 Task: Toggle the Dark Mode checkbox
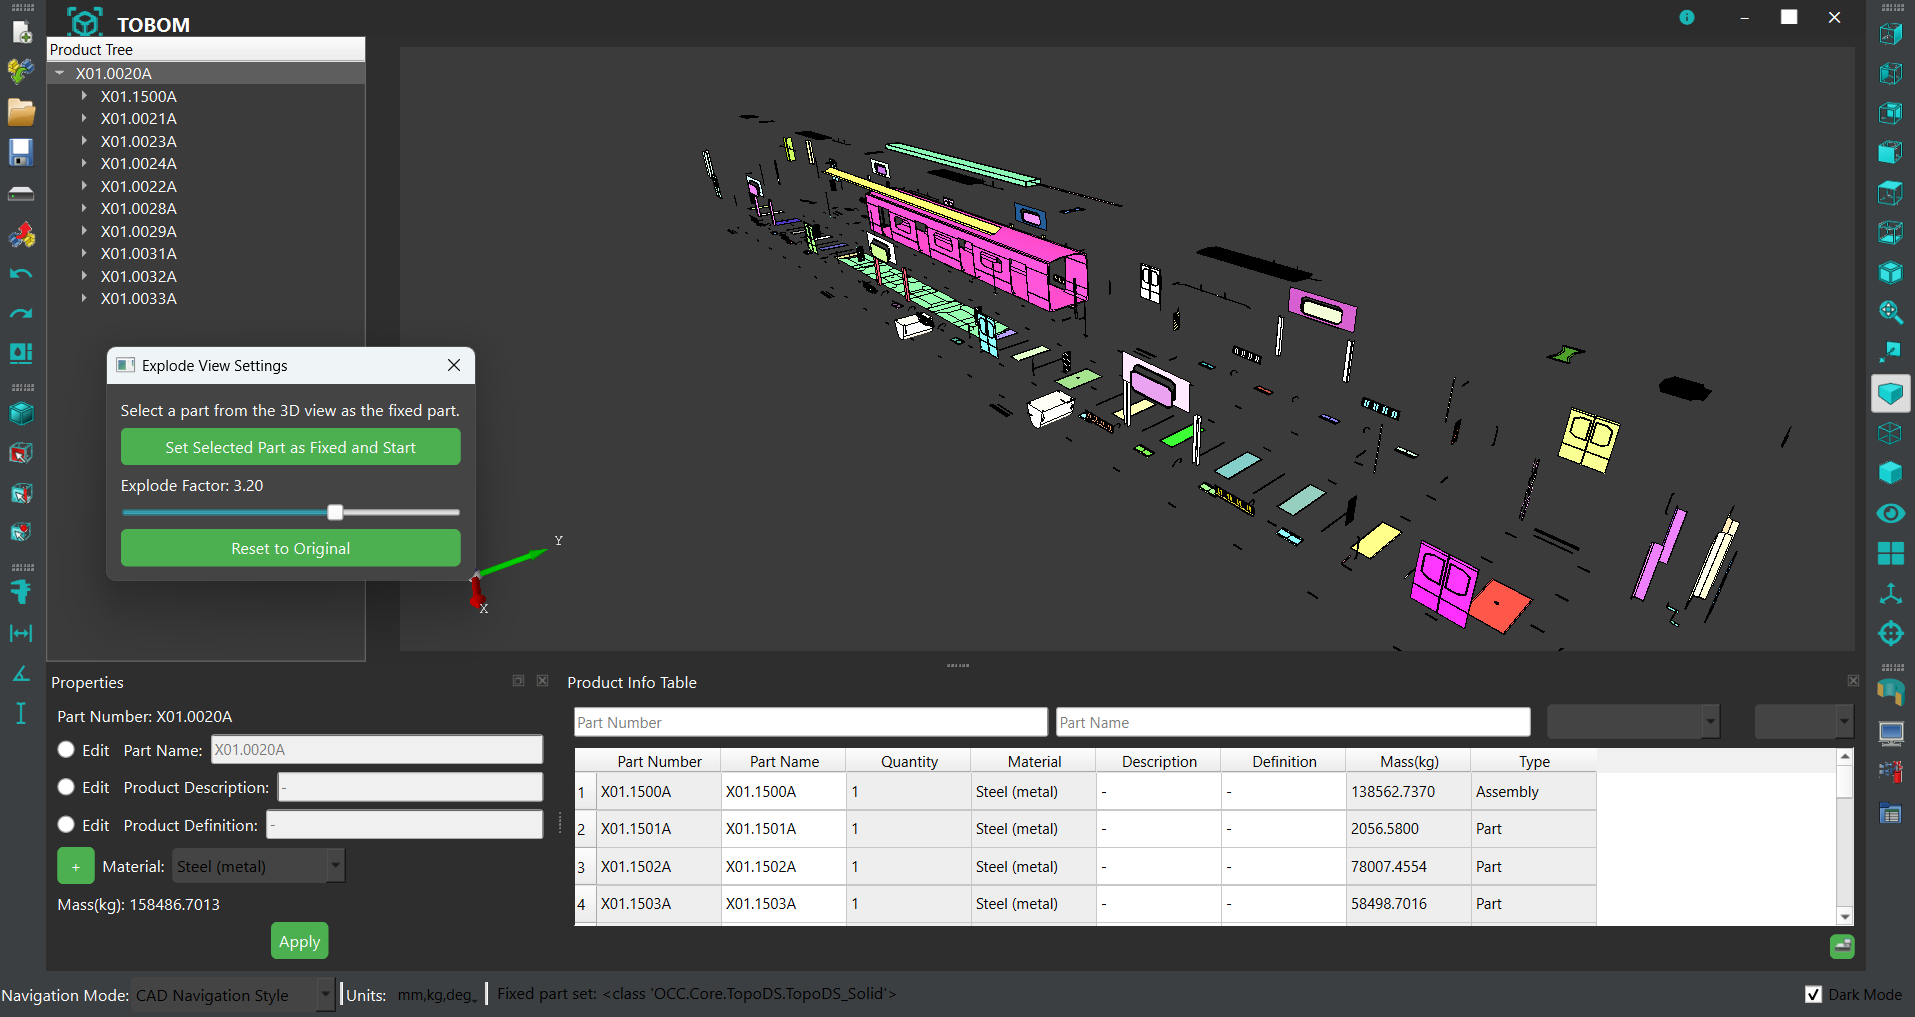click(x=1813, y=995)
